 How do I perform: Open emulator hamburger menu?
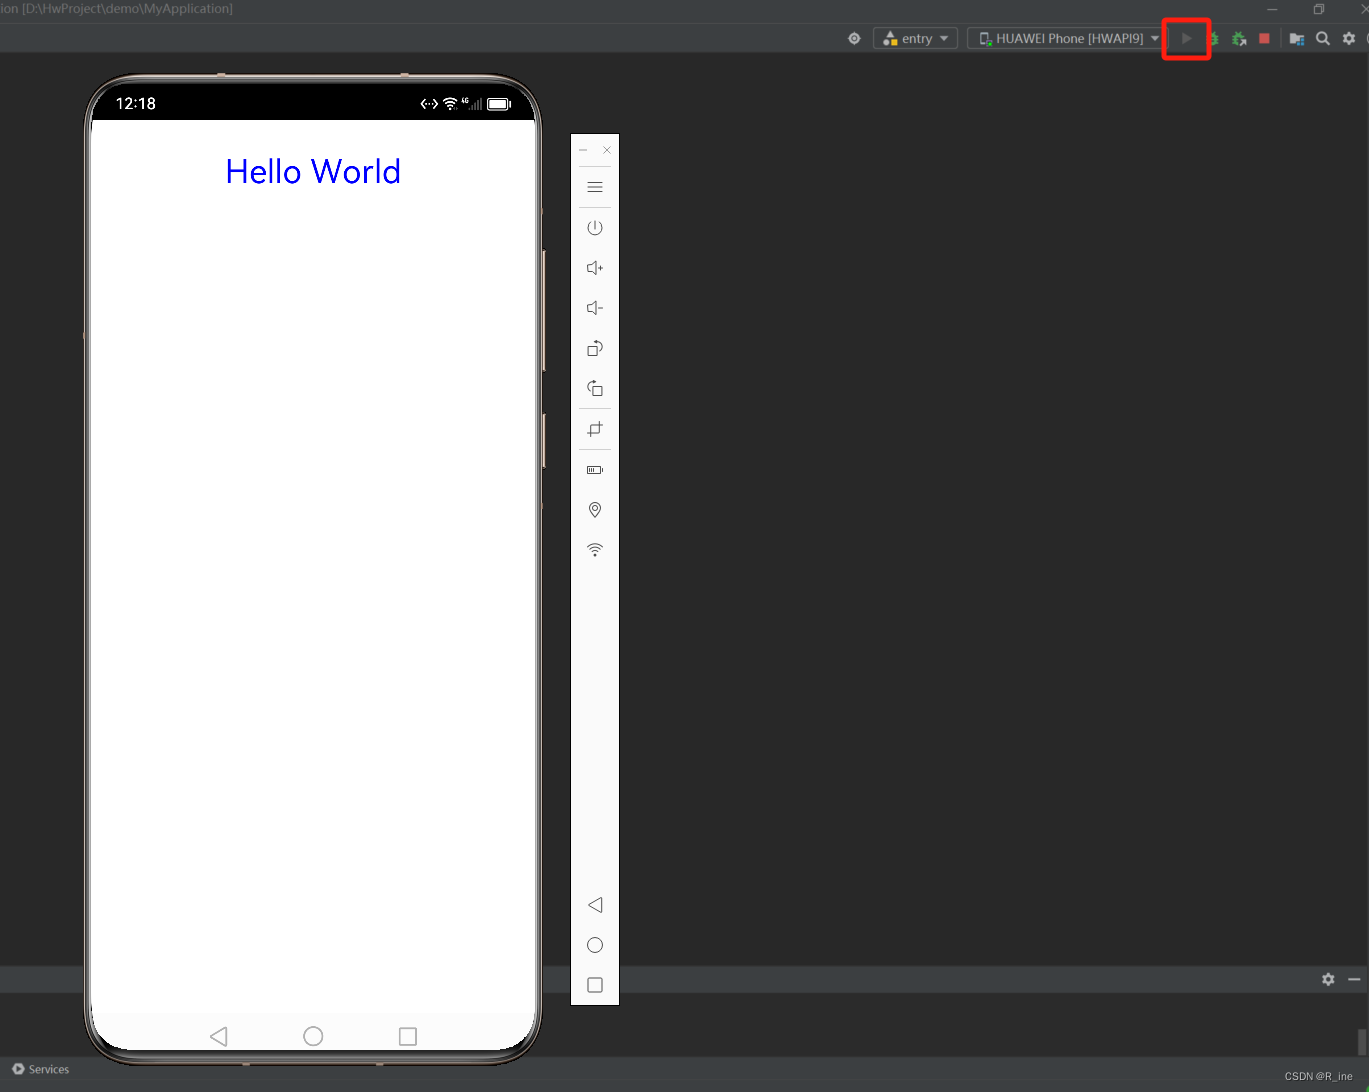click(x=595, y=187)
